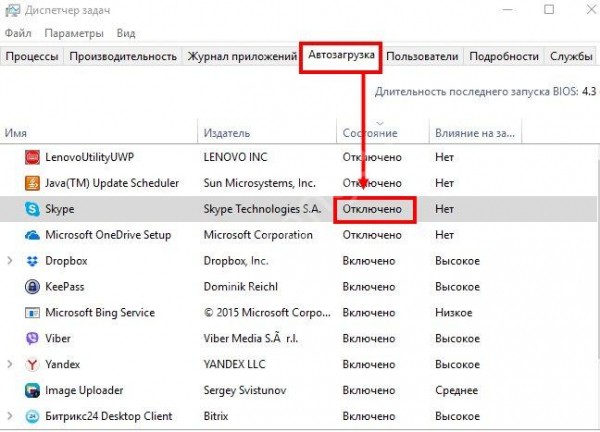Maximize the Диспетчер задач window

click(x=549, y=10)
